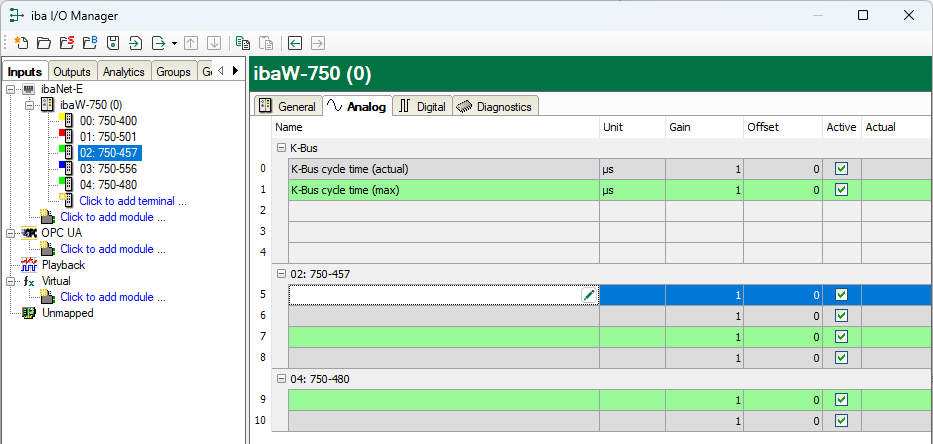Collapse the ibaW-750 (0) tree node
This screenshot has height=444, width=933.
point(29,105)
